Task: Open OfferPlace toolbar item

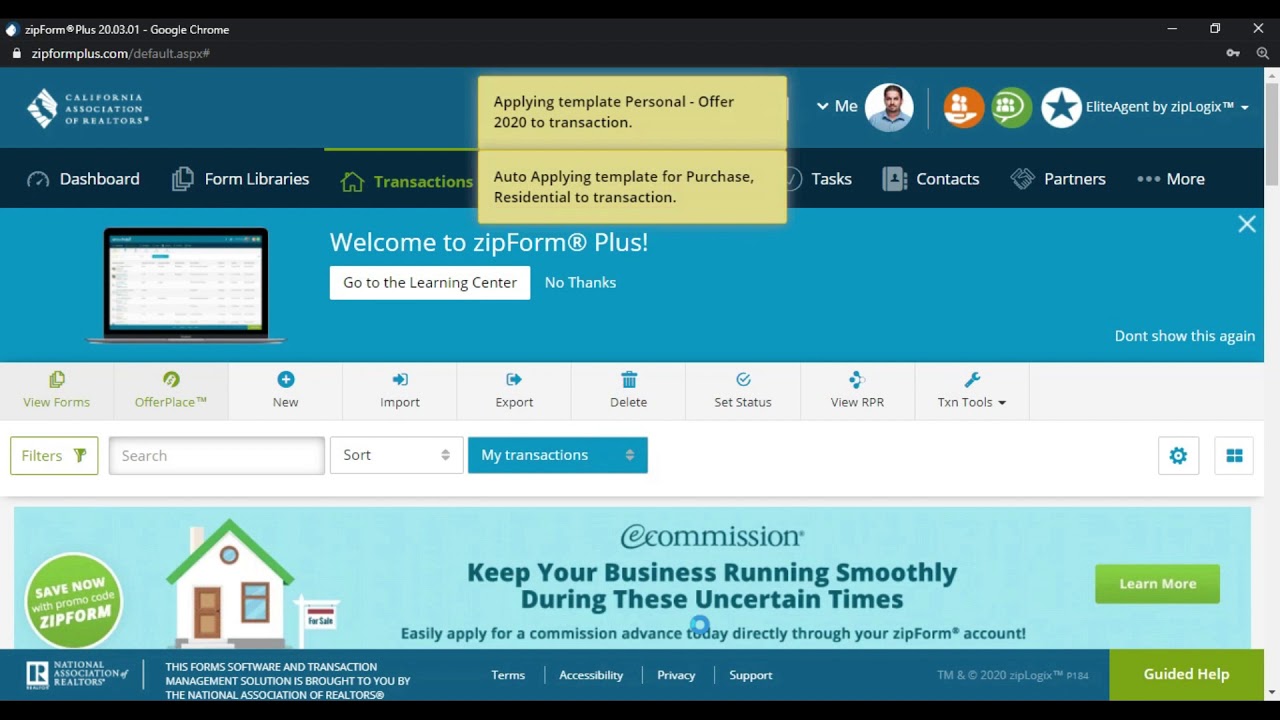Action: (171, 390)
